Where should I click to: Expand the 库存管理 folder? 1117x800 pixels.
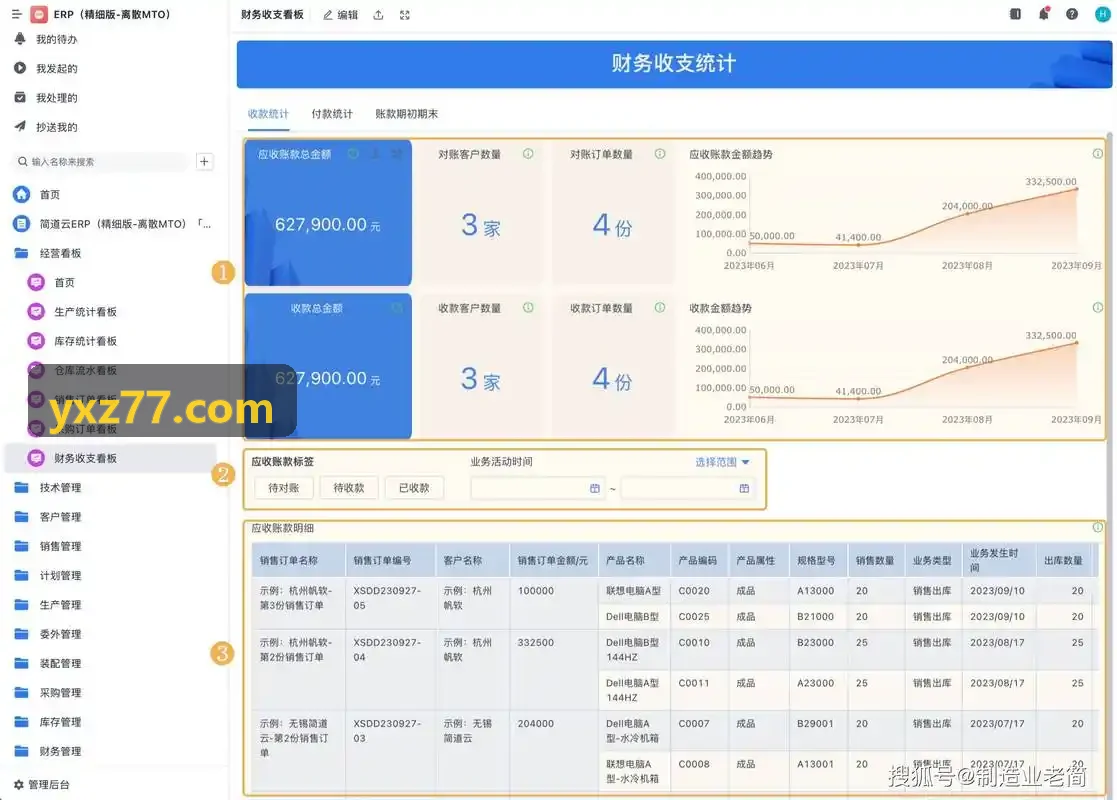pos(48,721)
